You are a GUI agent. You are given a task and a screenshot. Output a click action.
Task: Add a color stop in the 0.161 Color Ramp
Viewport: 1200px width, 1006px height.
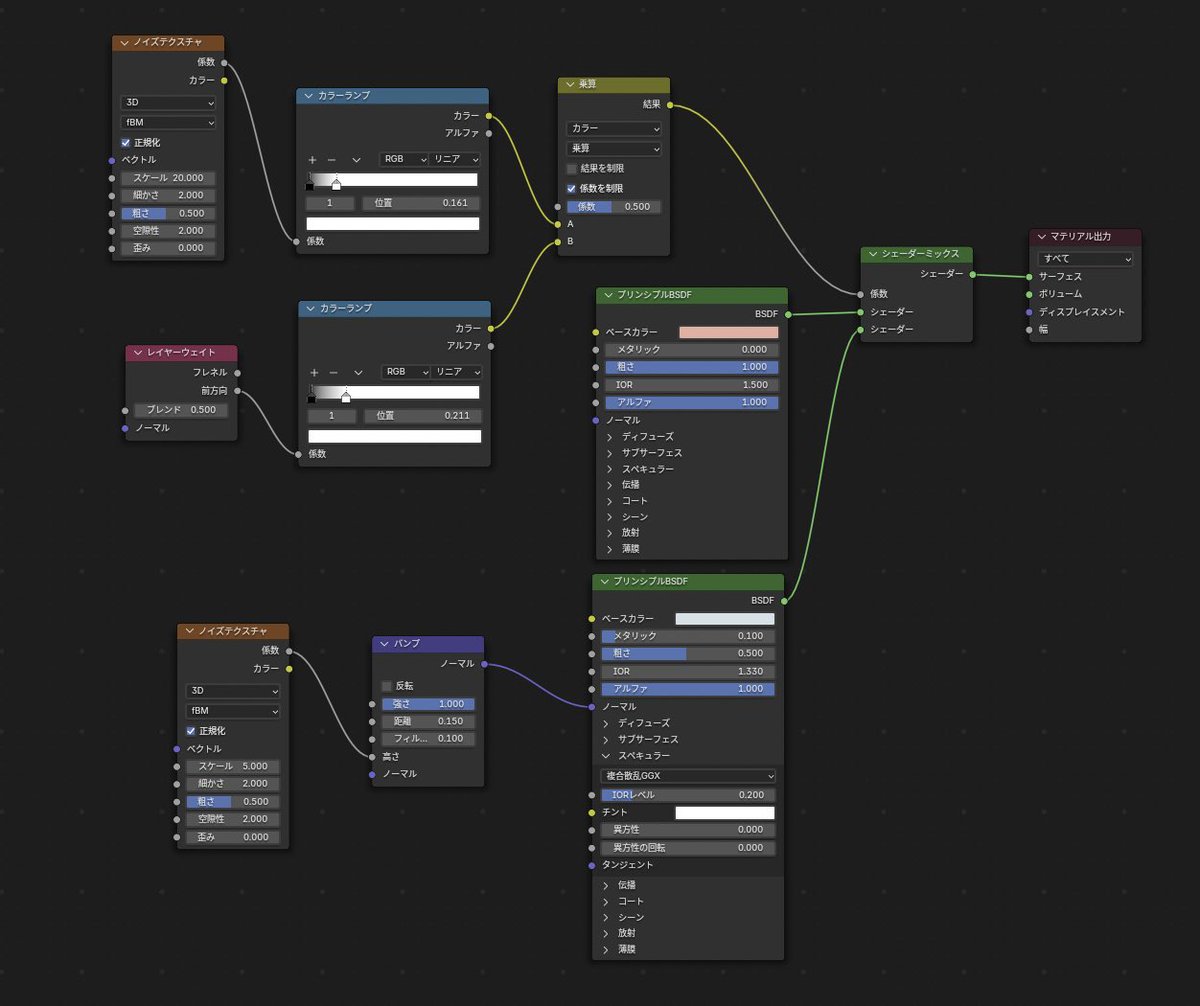click(x=312, y=160)
